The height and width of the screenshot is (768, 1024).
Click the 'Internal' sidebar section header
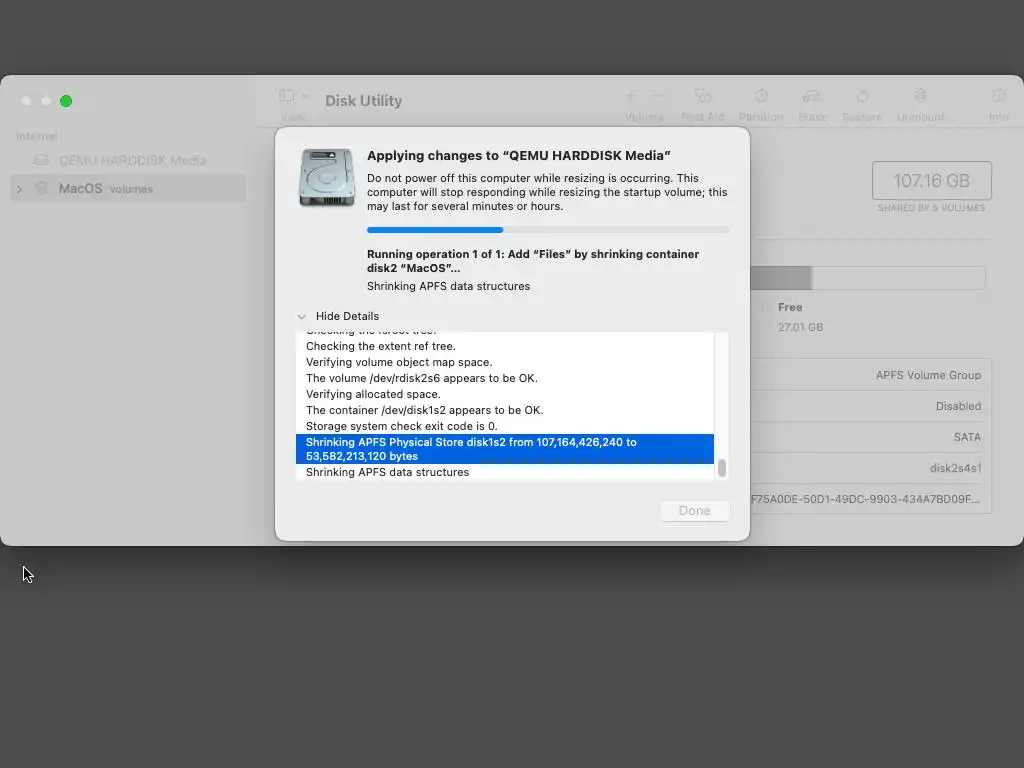click(x=37, y=136)
